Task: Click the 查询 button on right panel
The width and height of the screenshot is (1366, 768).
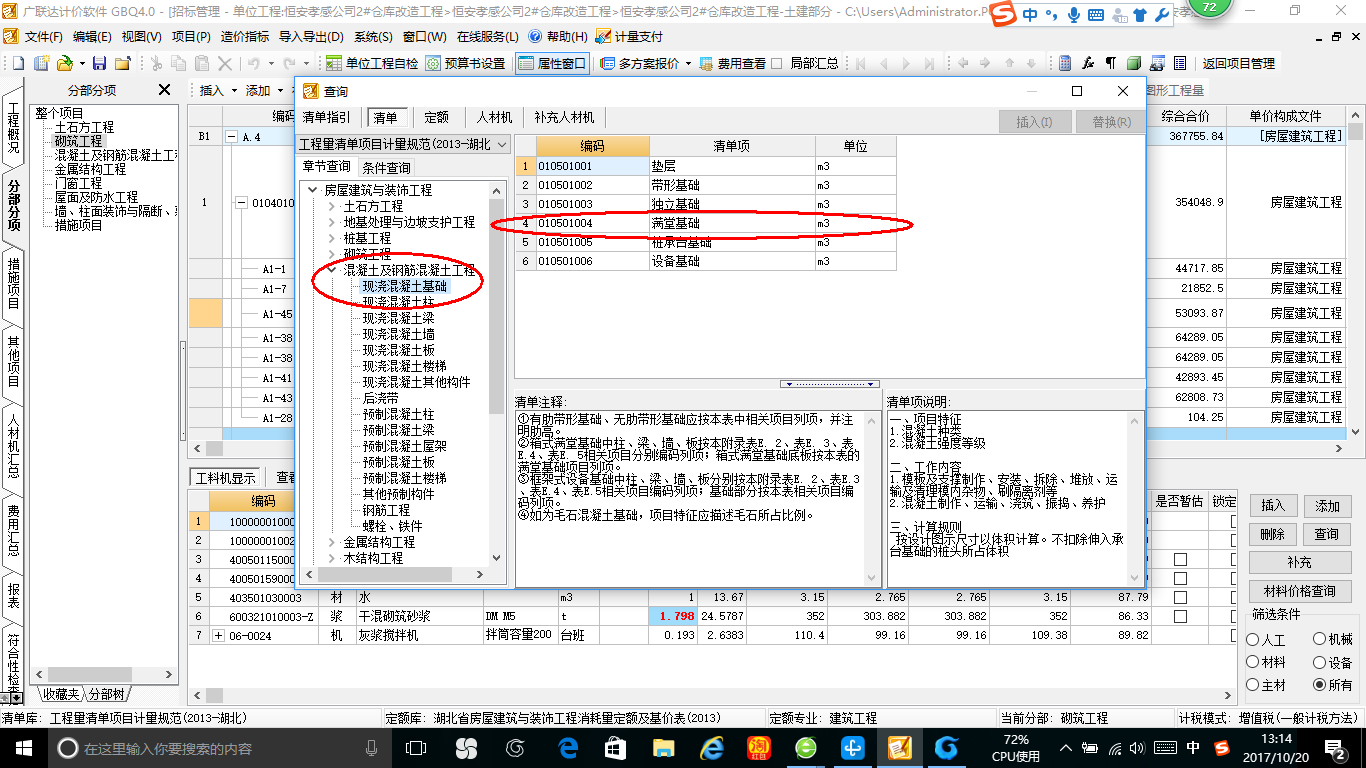Action: [1327, 534]
